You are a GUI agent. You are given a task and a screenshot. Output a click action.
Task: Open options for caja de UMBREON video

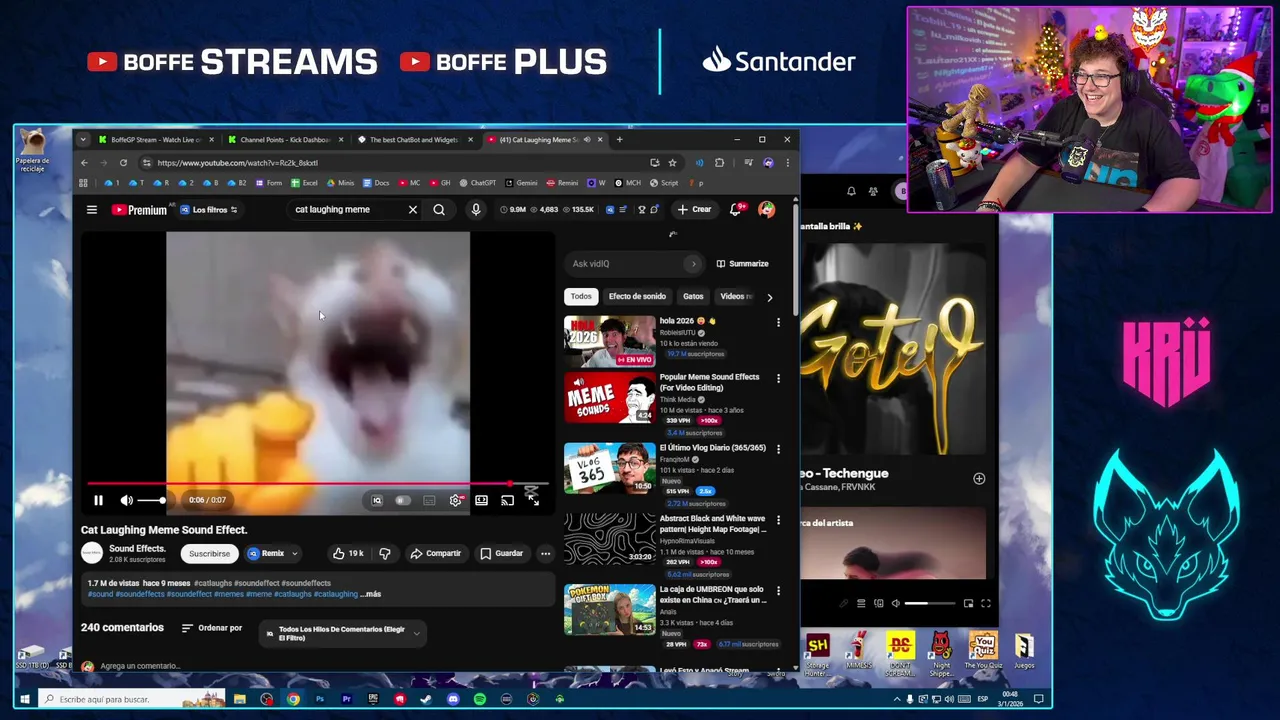click(778, 591)
